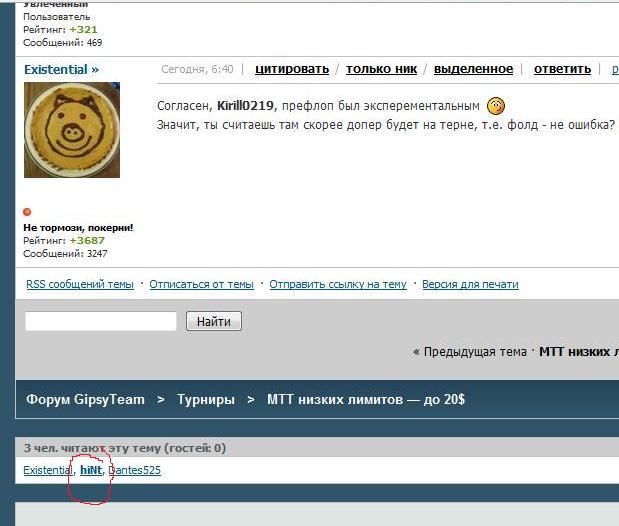Open the Existential user profile name

tap(61, 70)
